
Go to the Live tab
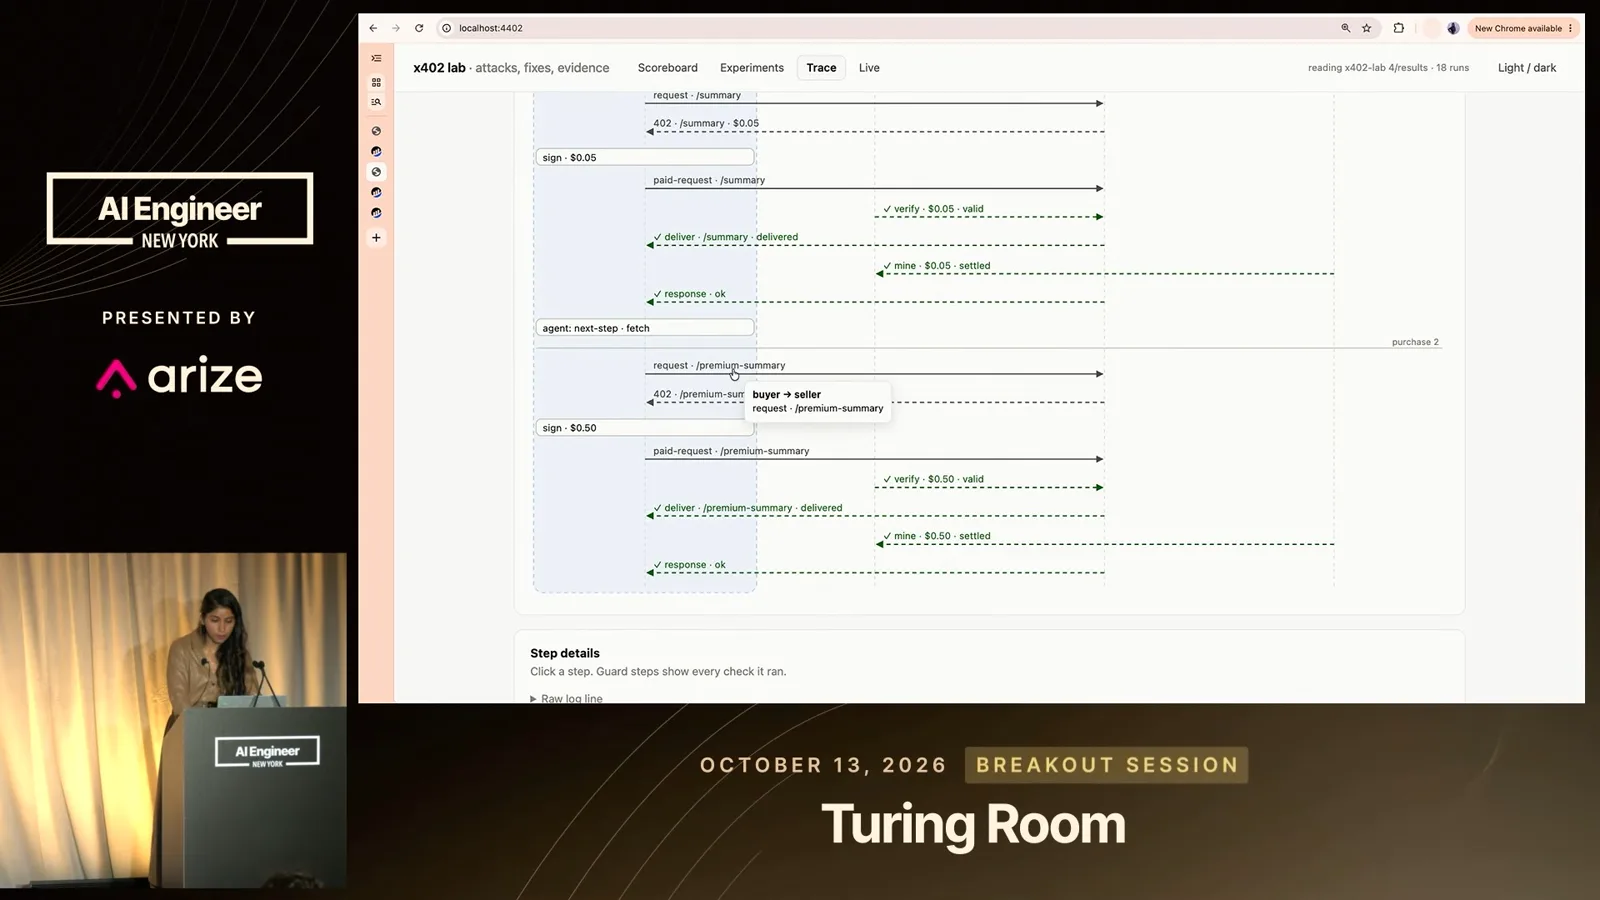[x=869, y=68]
